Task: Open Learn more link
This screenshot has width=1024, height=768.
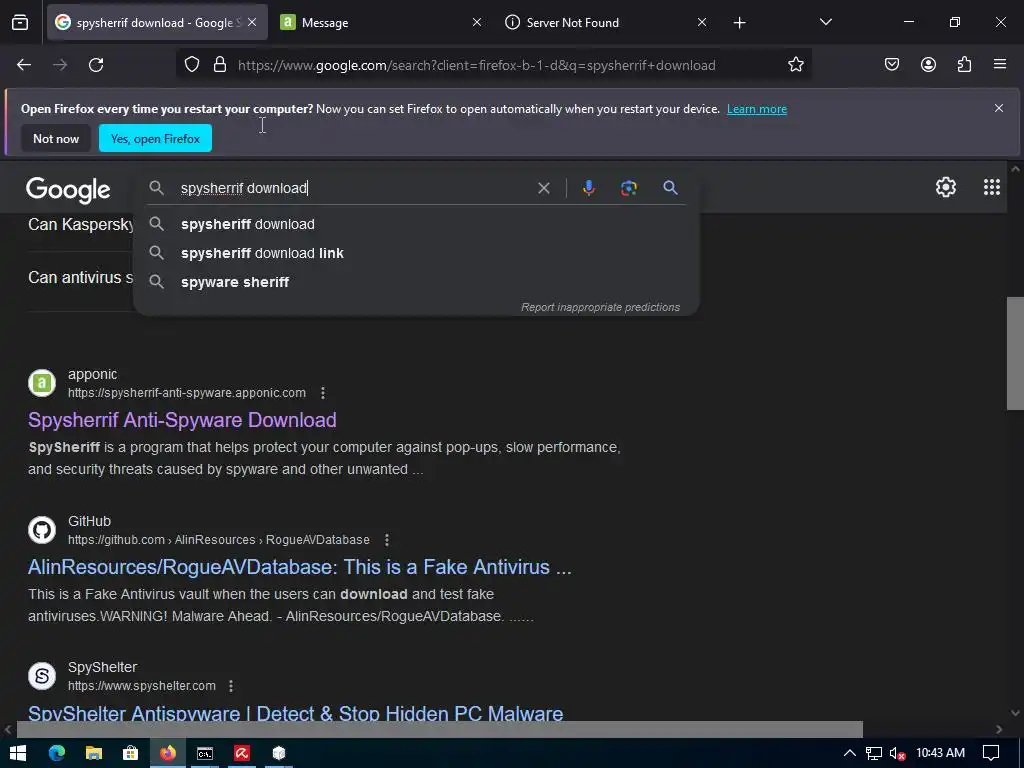Action: (x=757, y=109)
